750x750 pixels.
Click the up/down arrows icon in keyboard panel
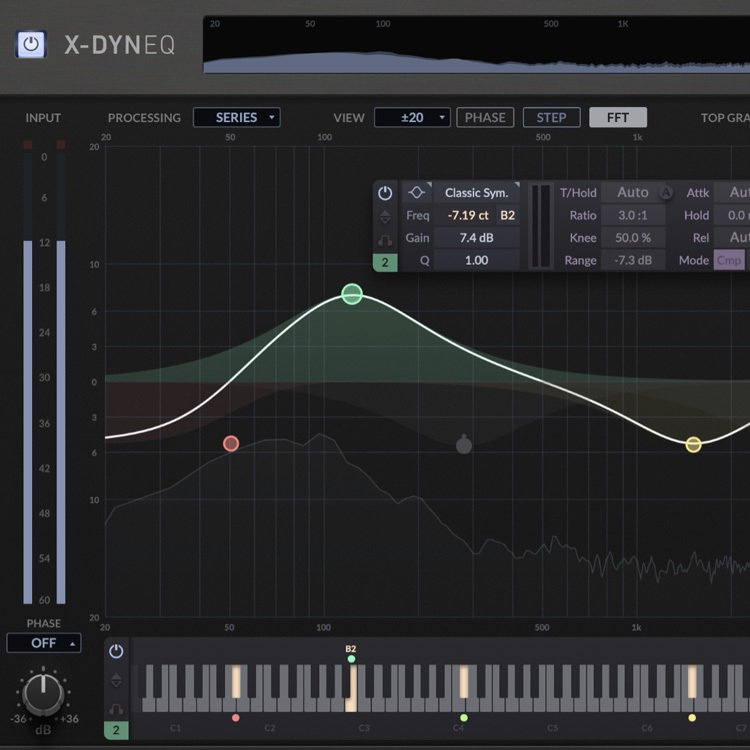(x=116, y=680)
